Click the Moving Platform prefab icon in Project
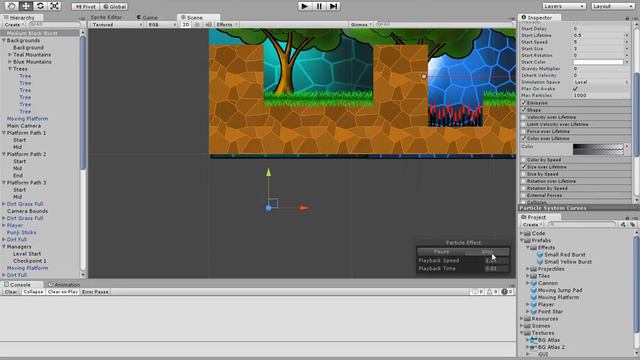The width and height of the screenshot is (640, 360). [533, 297]
